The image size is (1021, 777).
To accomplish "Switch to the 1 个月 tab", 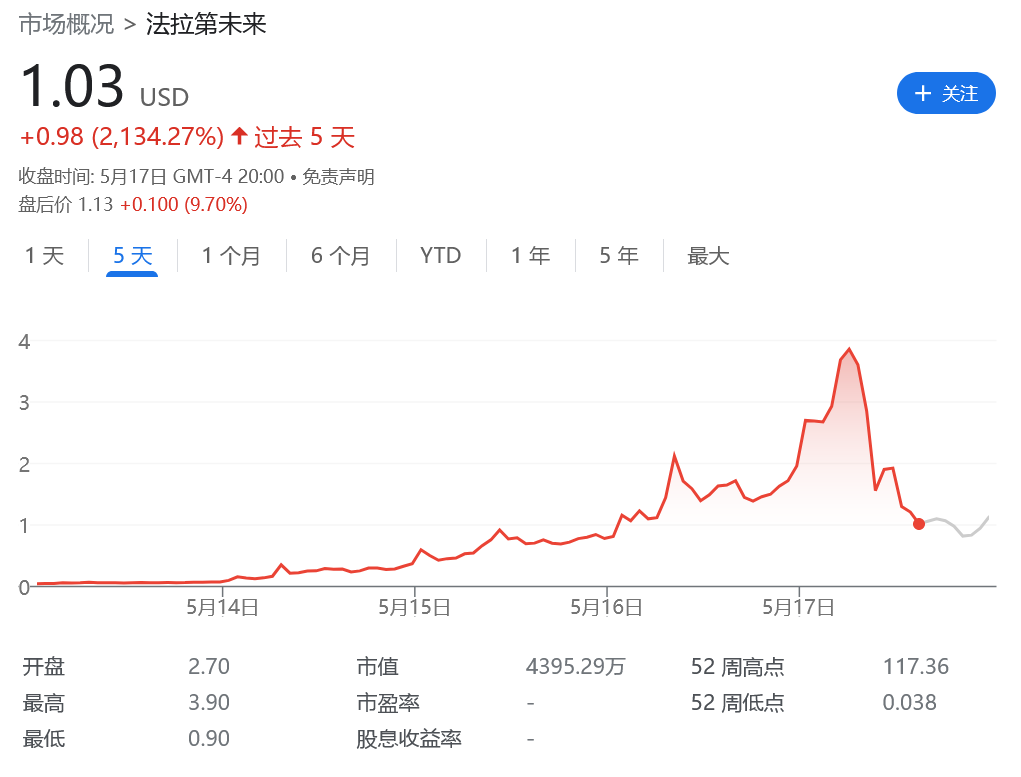I will [231, 256].
